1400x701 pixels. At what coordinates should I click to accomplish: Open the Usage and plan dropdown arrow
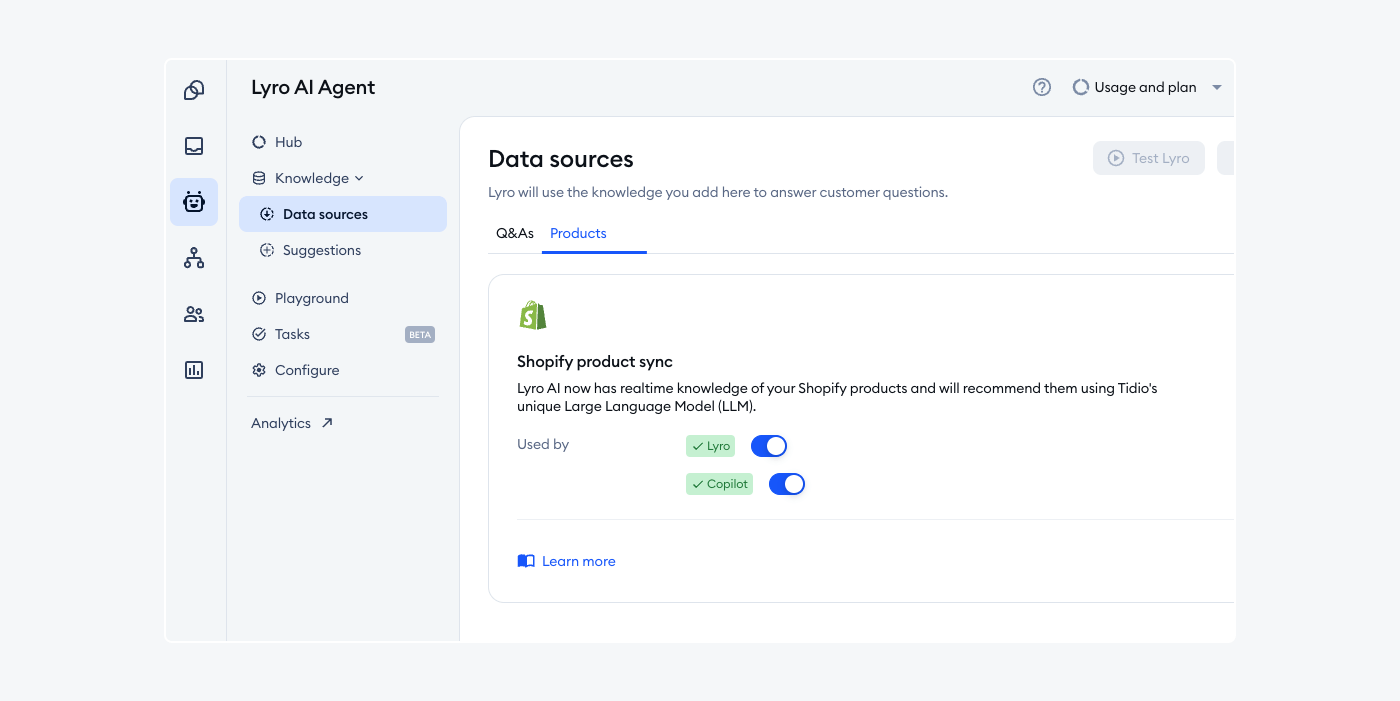(1217, 88)
